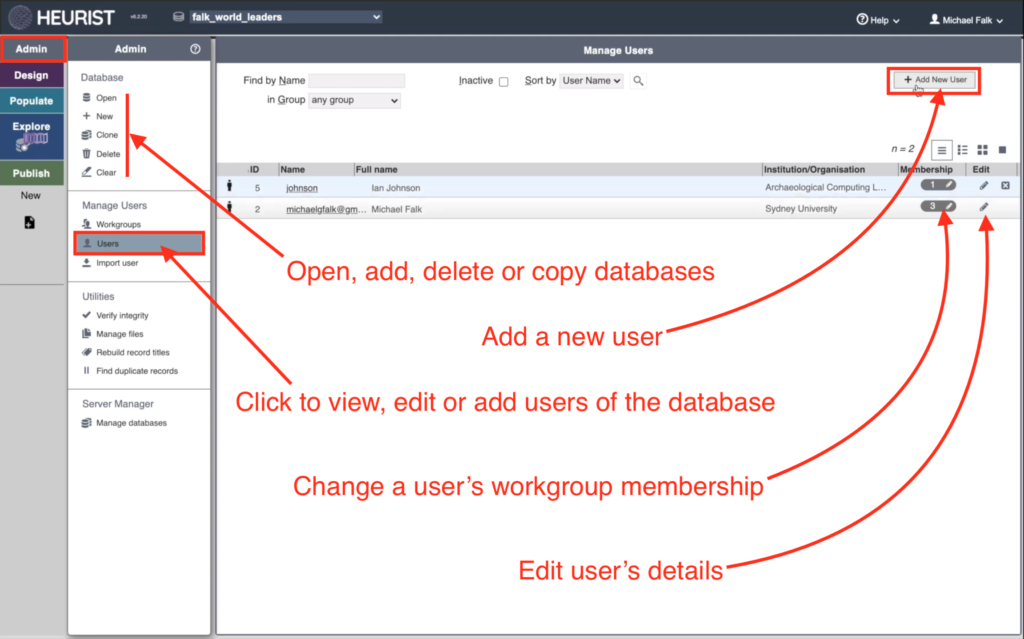Screen dimensions: 1024x639
Task: Click Find by Name input field
Action: click(357, 80)
